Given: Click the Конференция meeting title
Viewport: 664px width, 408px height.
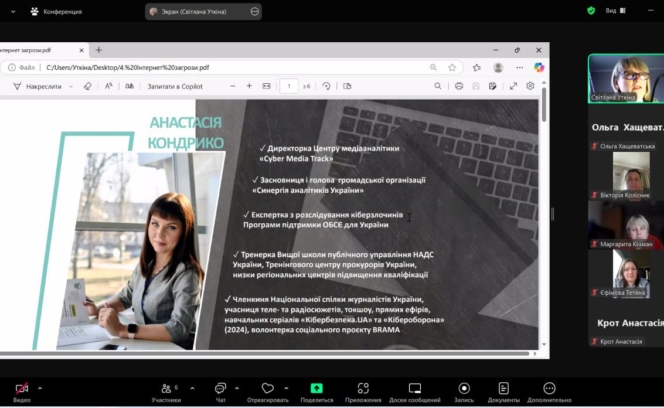Looking at the screenshot, I should click(62, 11).
